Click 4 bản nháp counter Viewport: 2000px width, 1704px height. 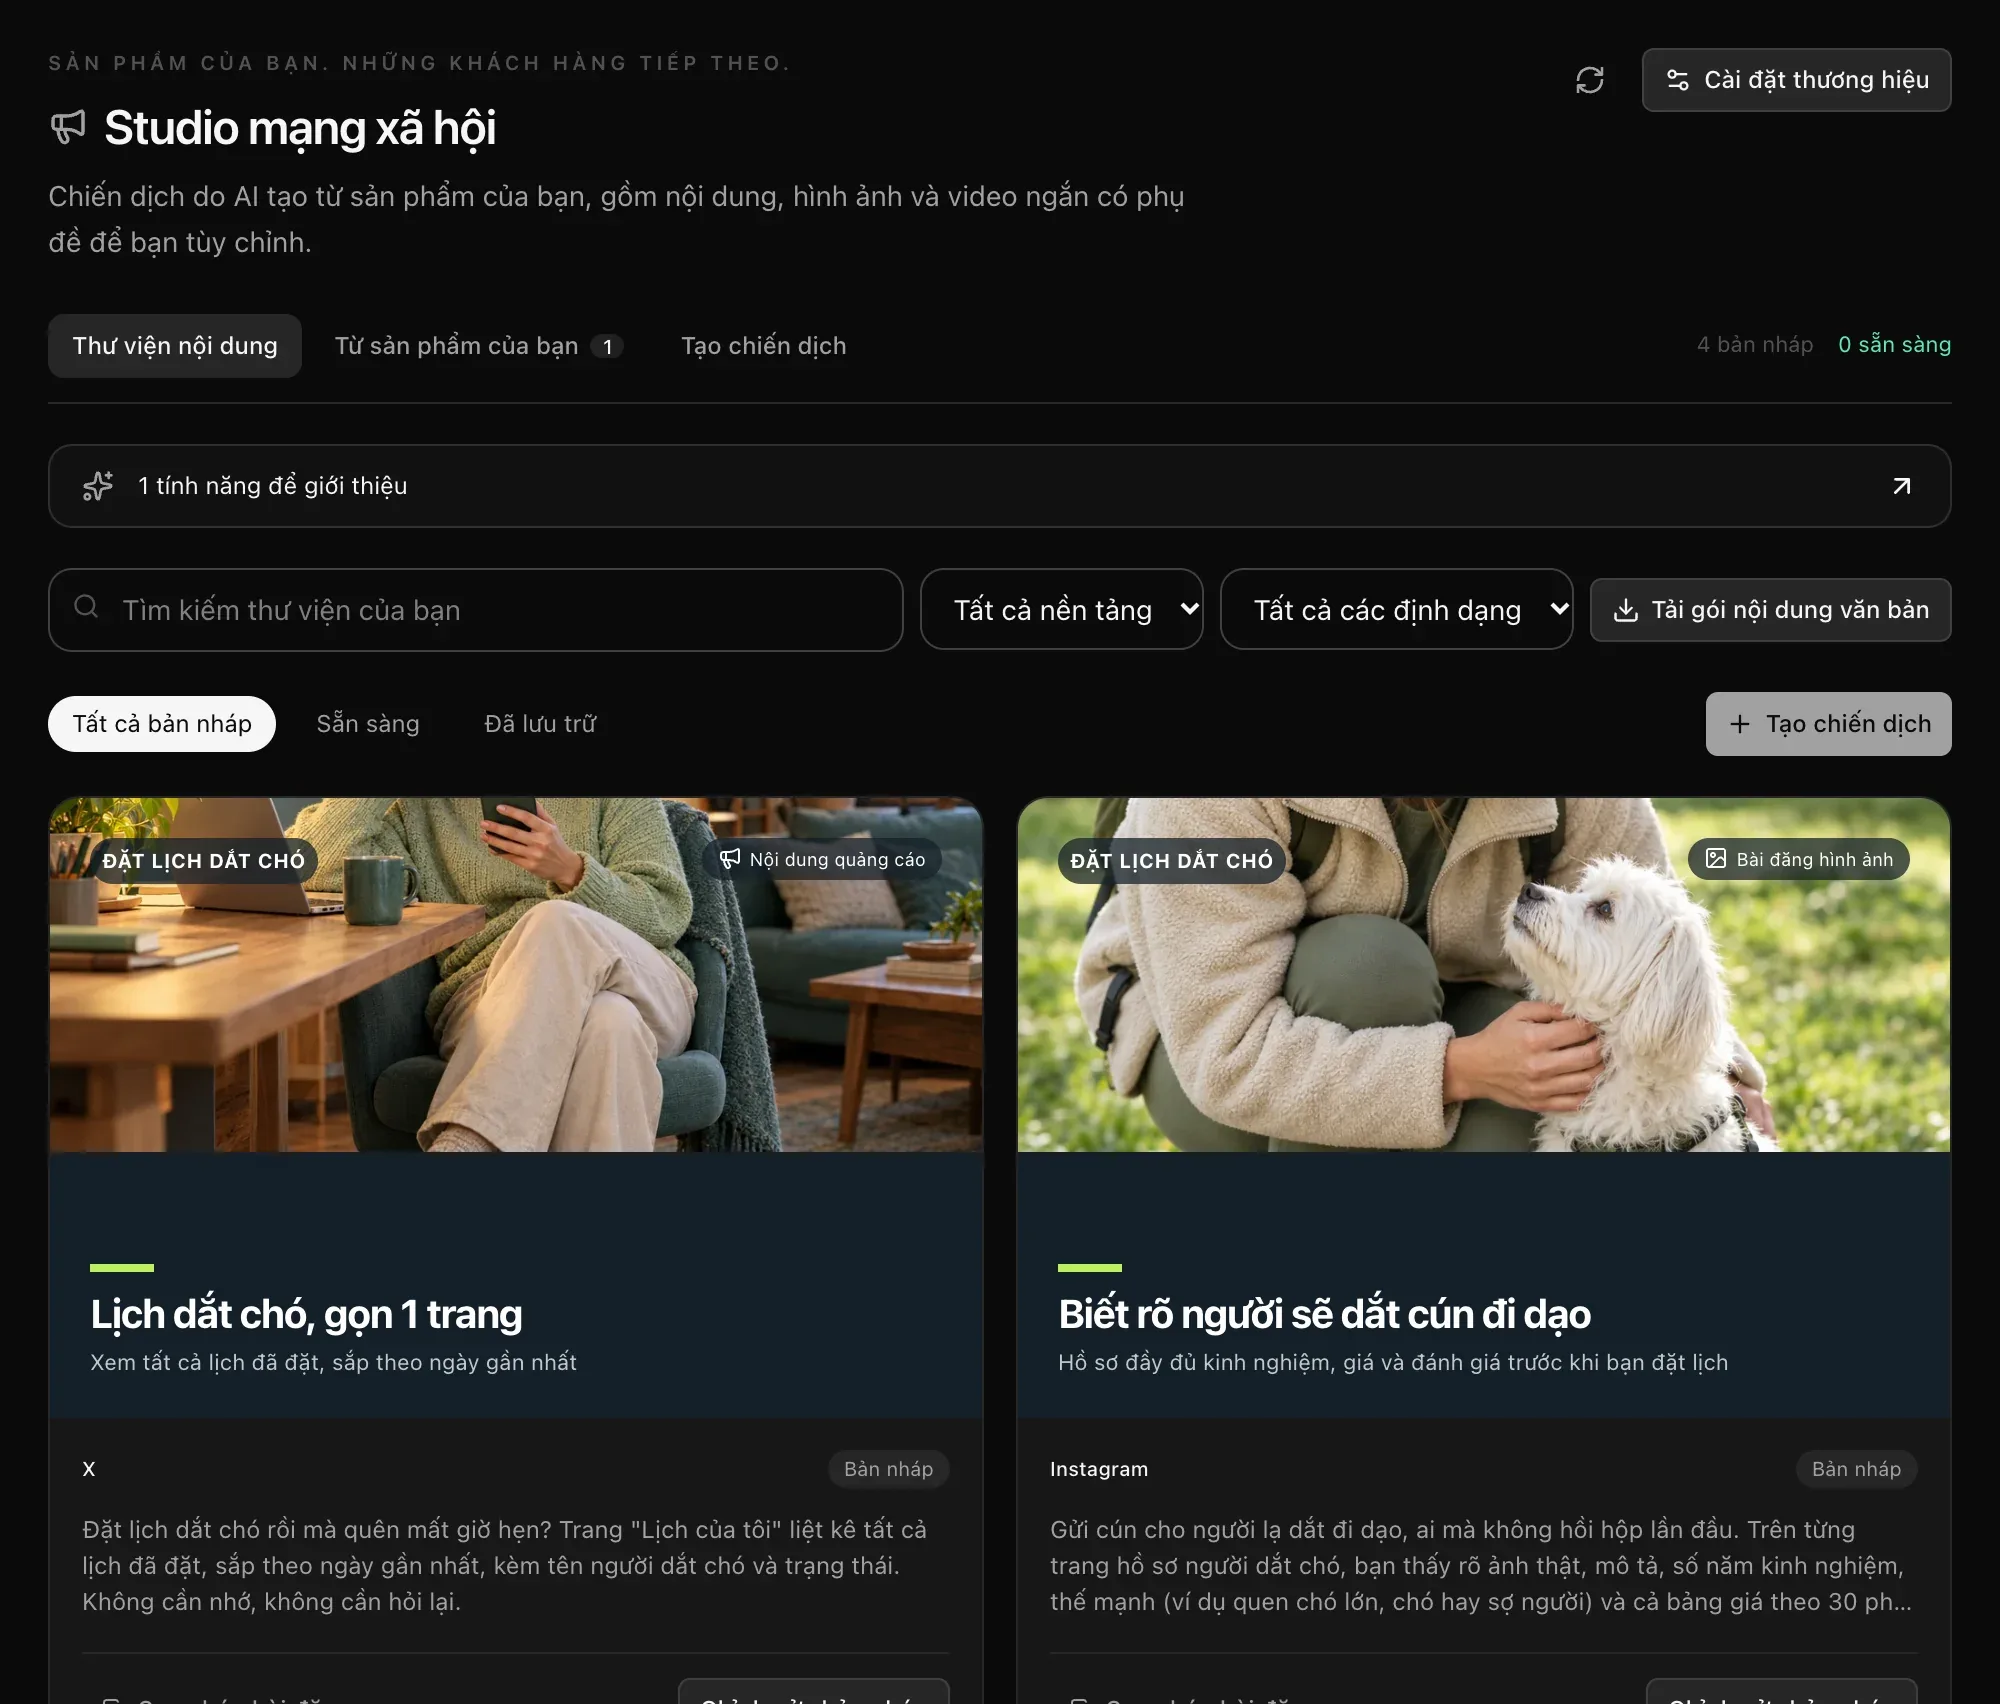(1755, 345)
